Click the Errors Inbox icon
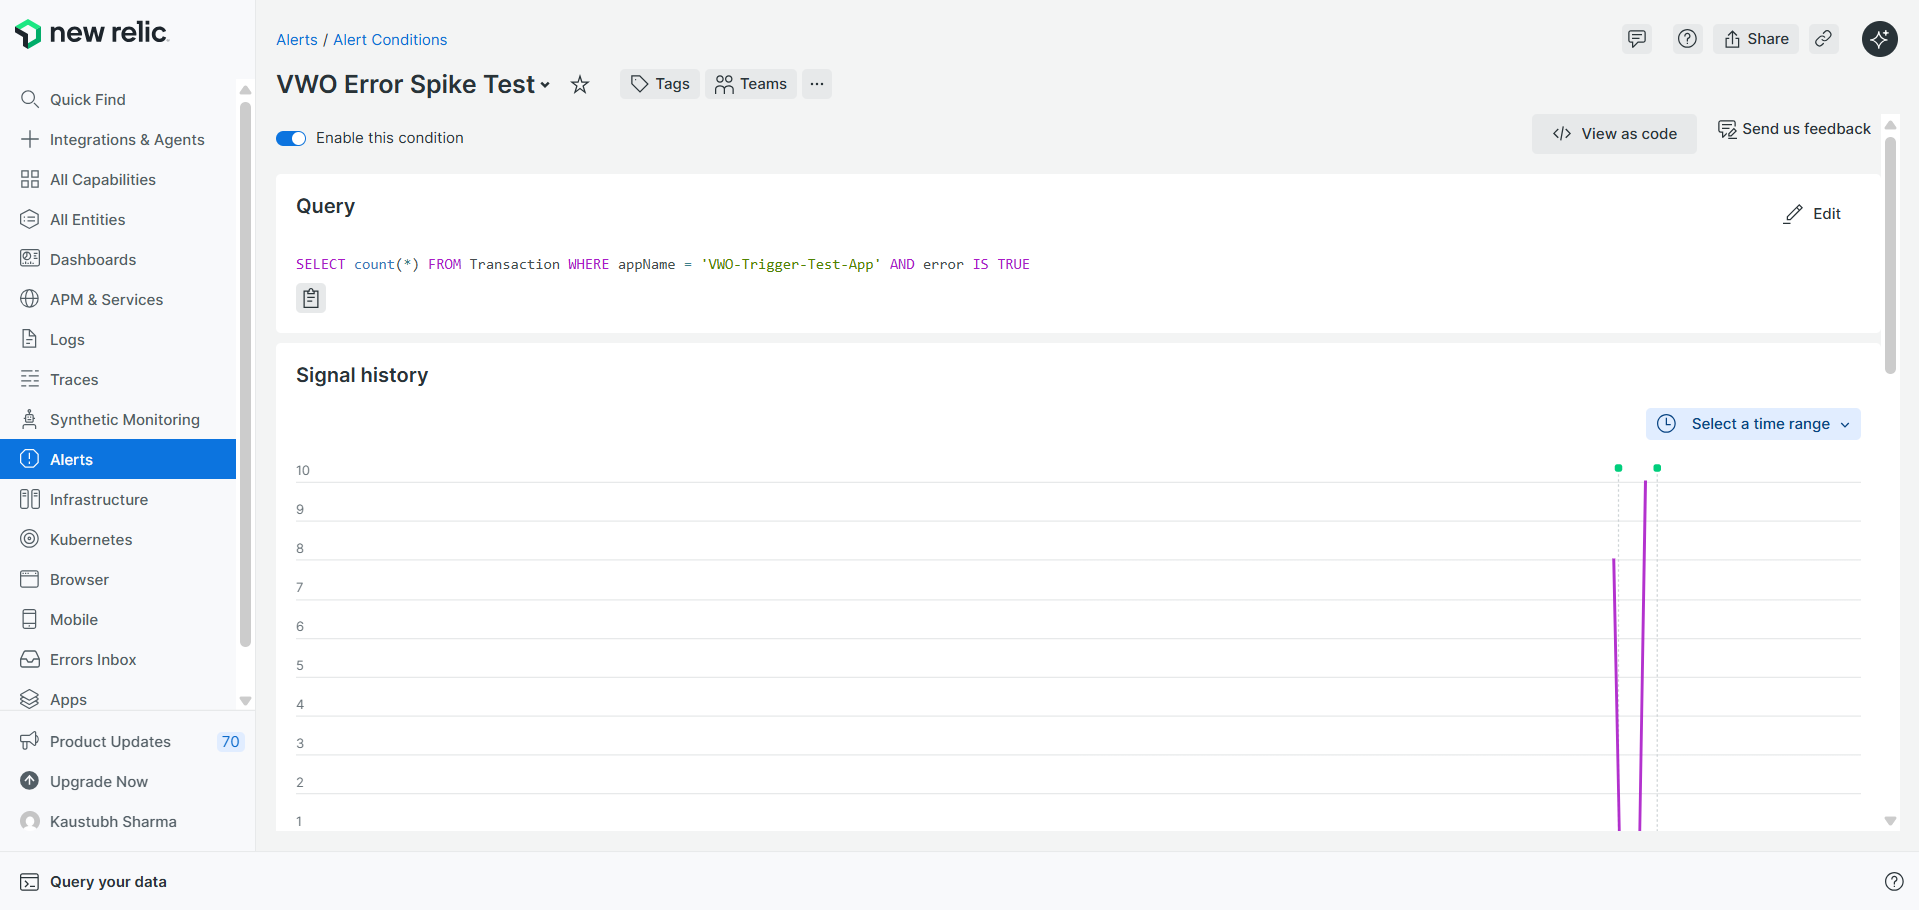The height and width of the screenshot is (910, 1919). [30, 659]
